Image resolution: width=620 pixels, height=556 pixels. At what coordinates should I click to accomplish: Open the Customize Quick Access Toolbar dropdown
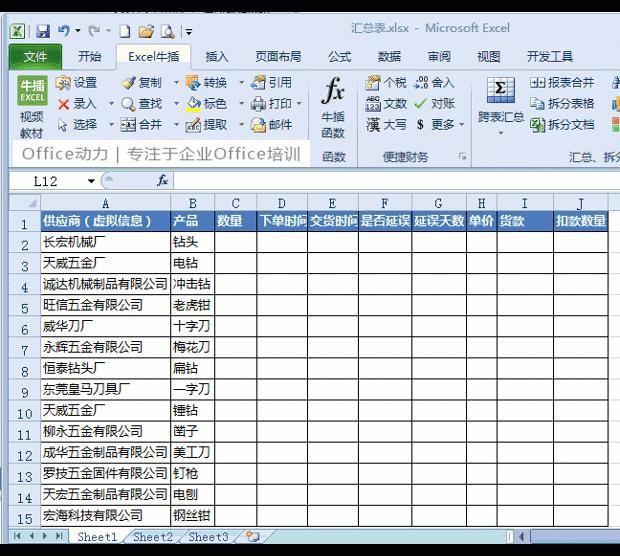189,32
